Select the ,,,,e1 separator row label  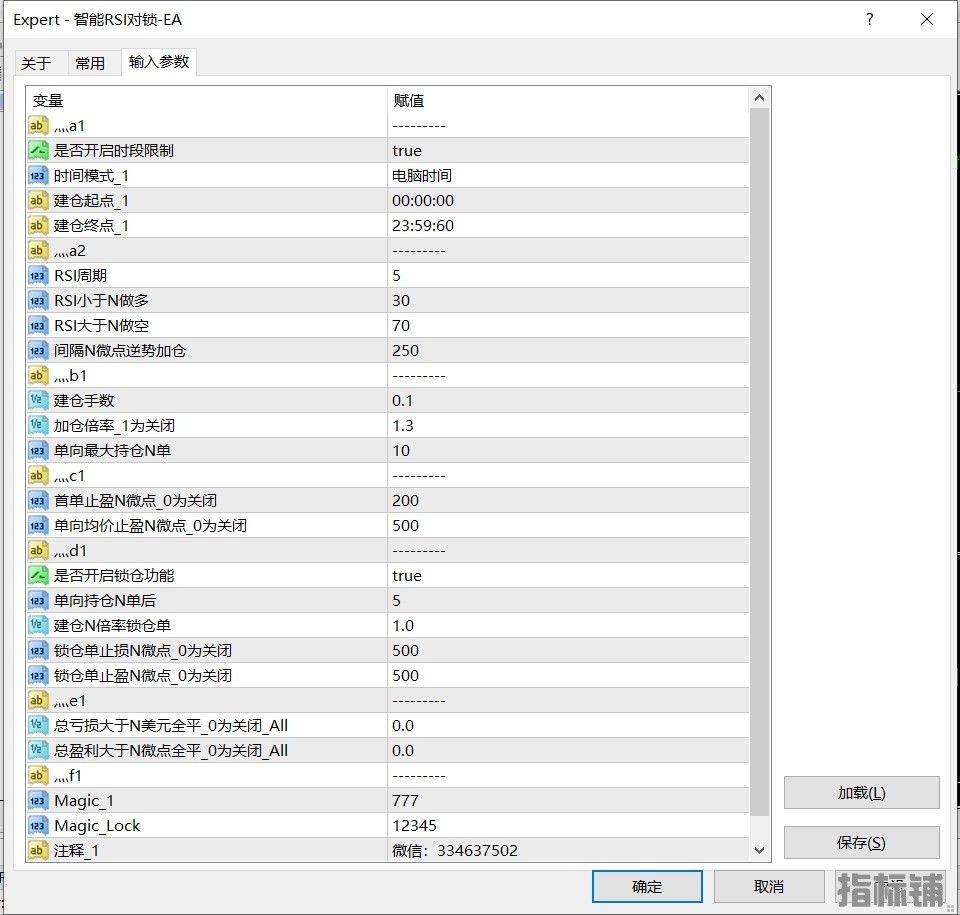click(70, 701)
